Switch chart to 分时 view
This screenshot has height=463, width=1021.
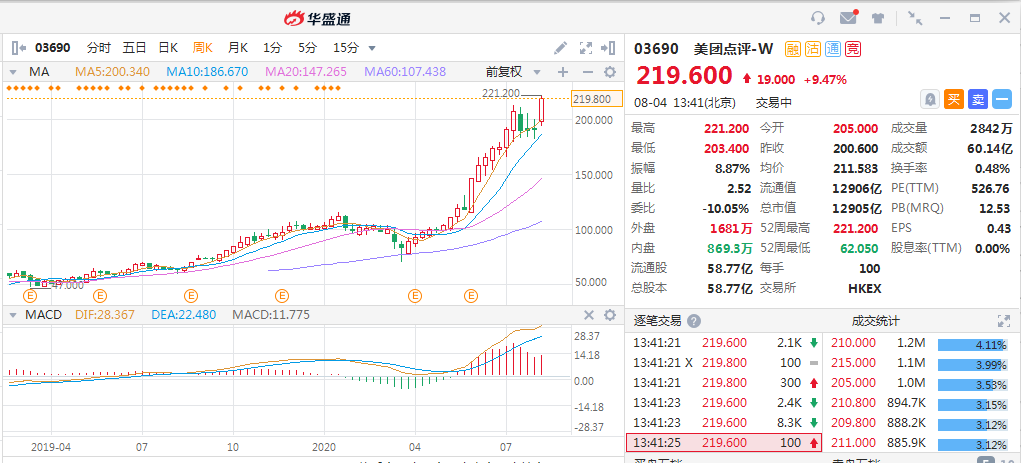click(x=99, y=48)
